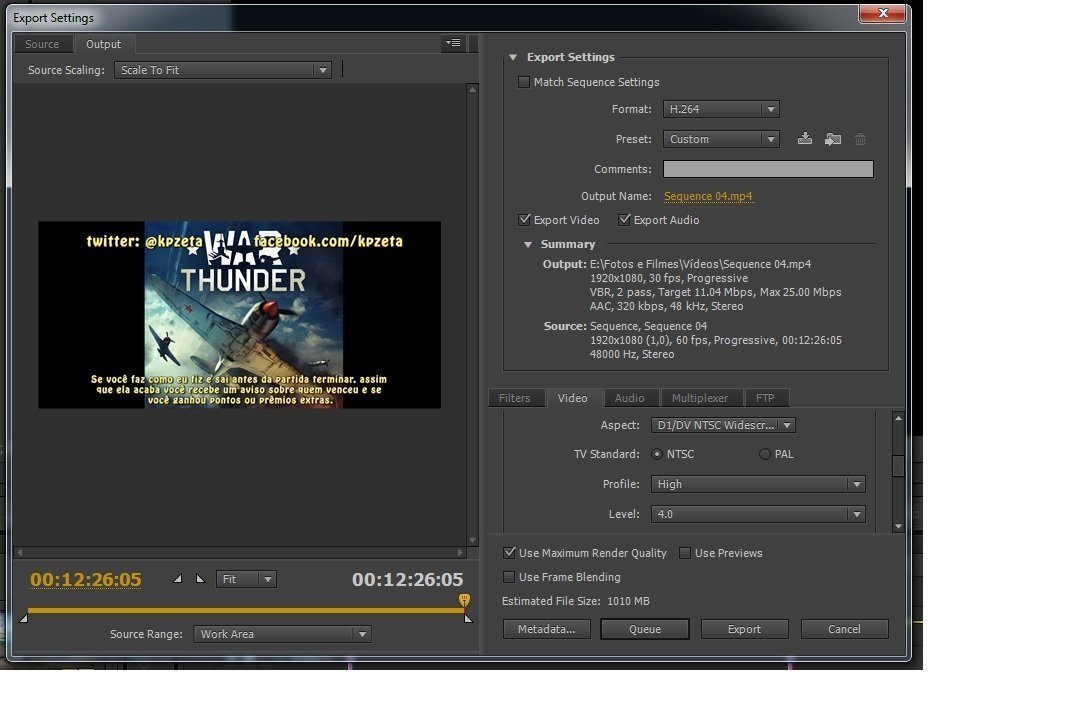Click the Source: Sequence, Sequence 04 summary line
The width and height of the screenshot is (1080, 720).
[625, 326]
